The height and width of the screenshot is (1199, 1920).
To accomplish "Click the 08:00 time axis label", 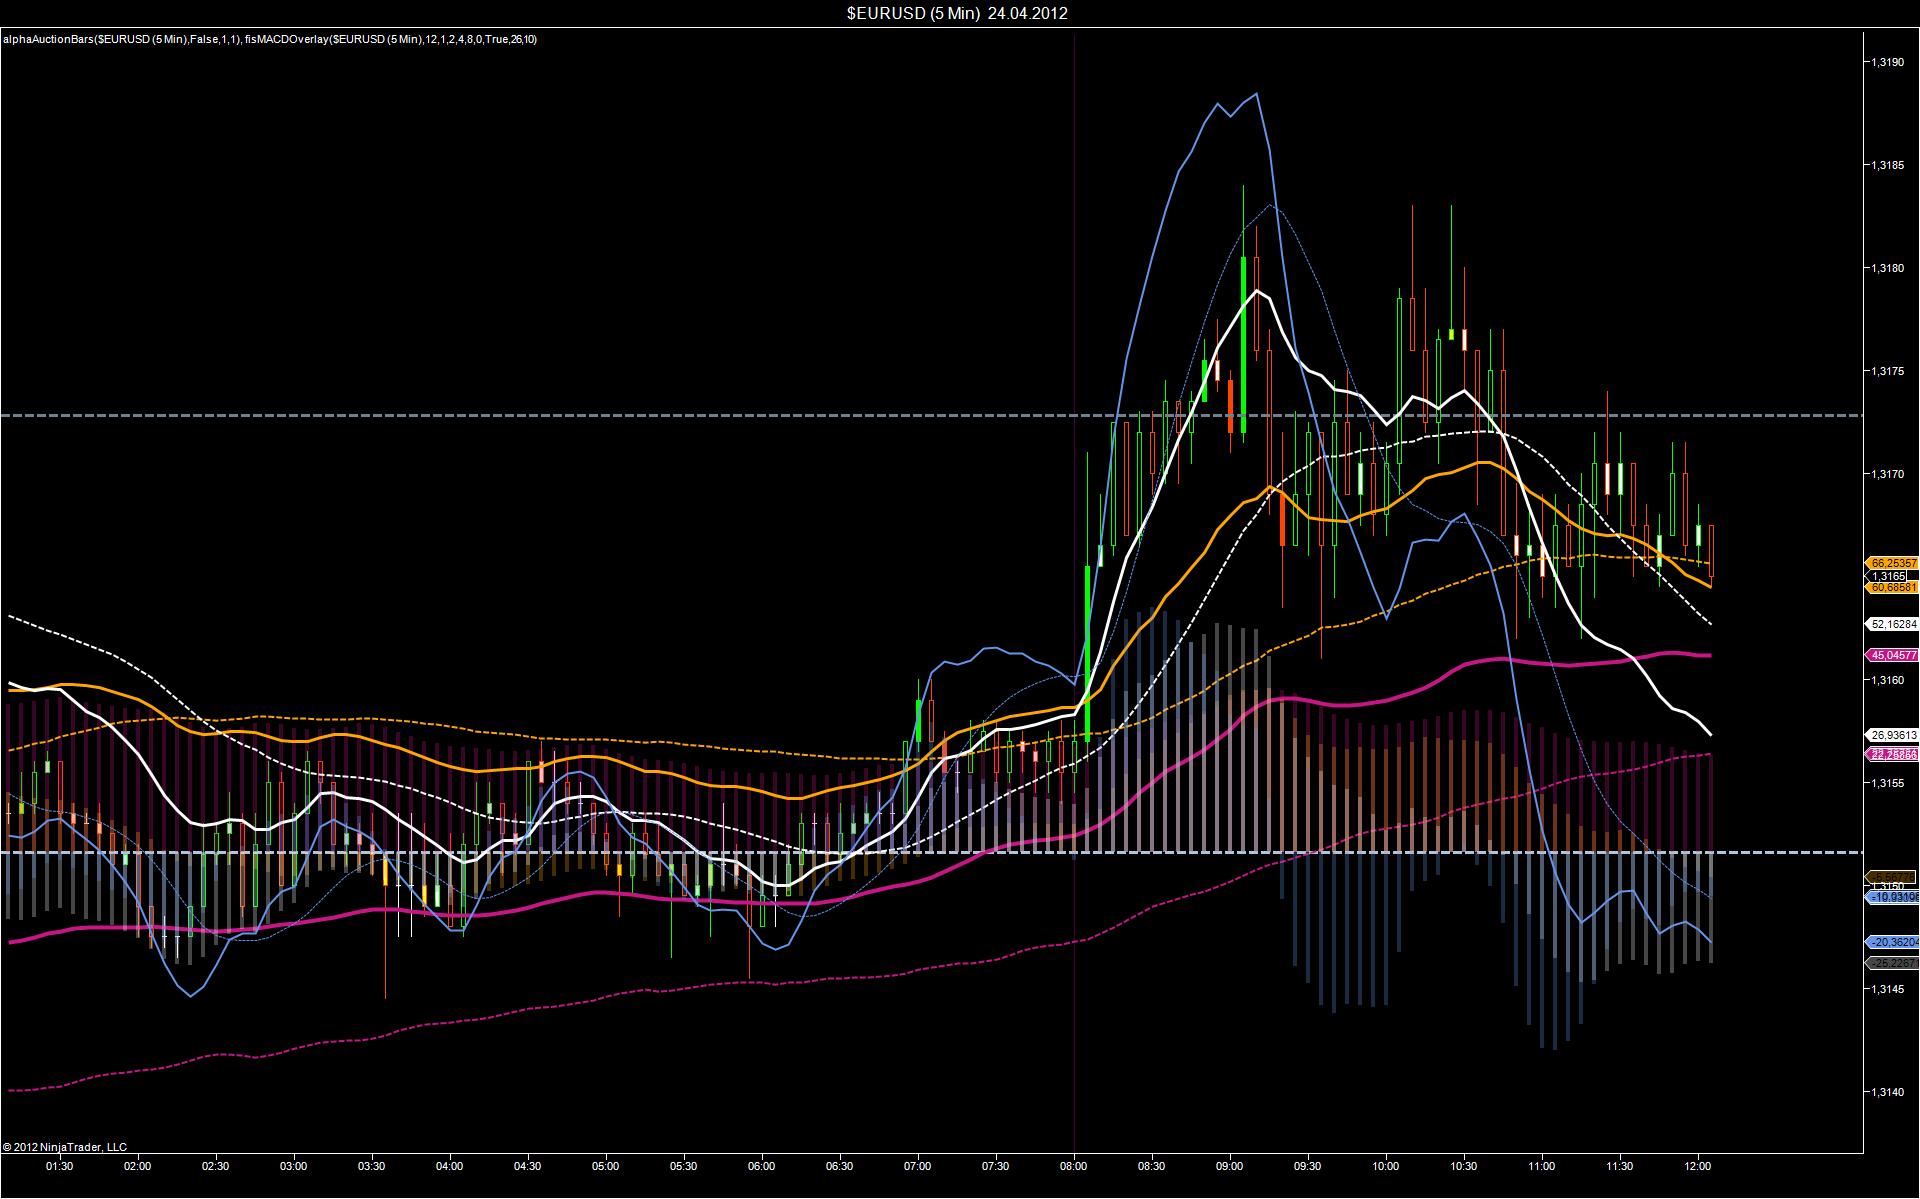I will click(x=1074, y=1166).
